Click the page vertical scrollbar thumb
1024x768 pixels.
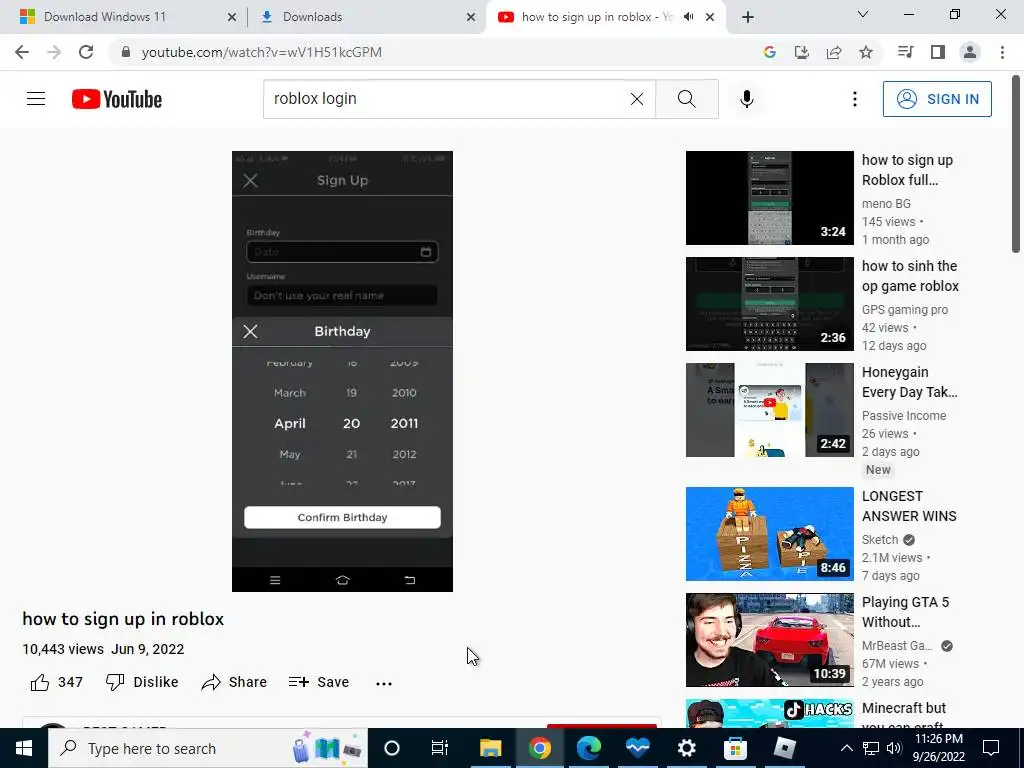(x=1016, y=163)
